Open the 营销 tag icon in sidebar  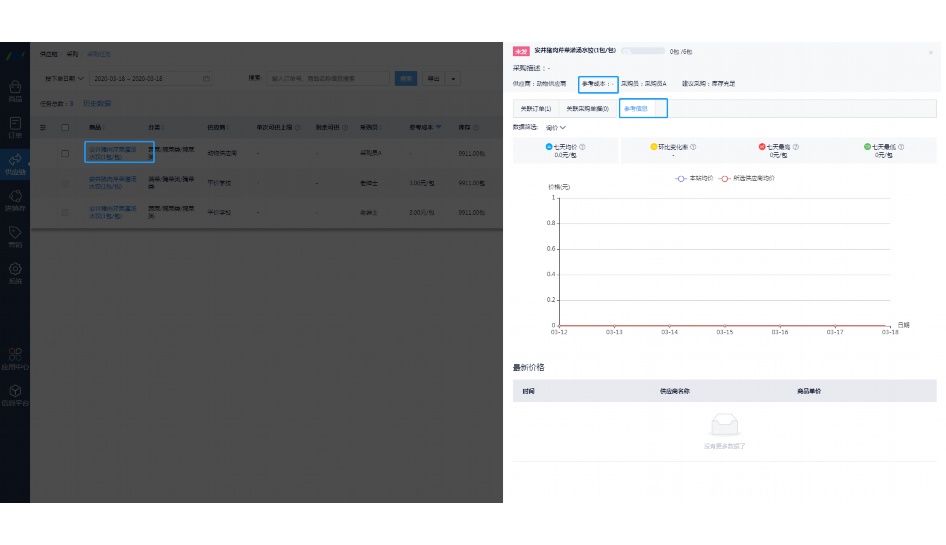[x=15, y=236]
